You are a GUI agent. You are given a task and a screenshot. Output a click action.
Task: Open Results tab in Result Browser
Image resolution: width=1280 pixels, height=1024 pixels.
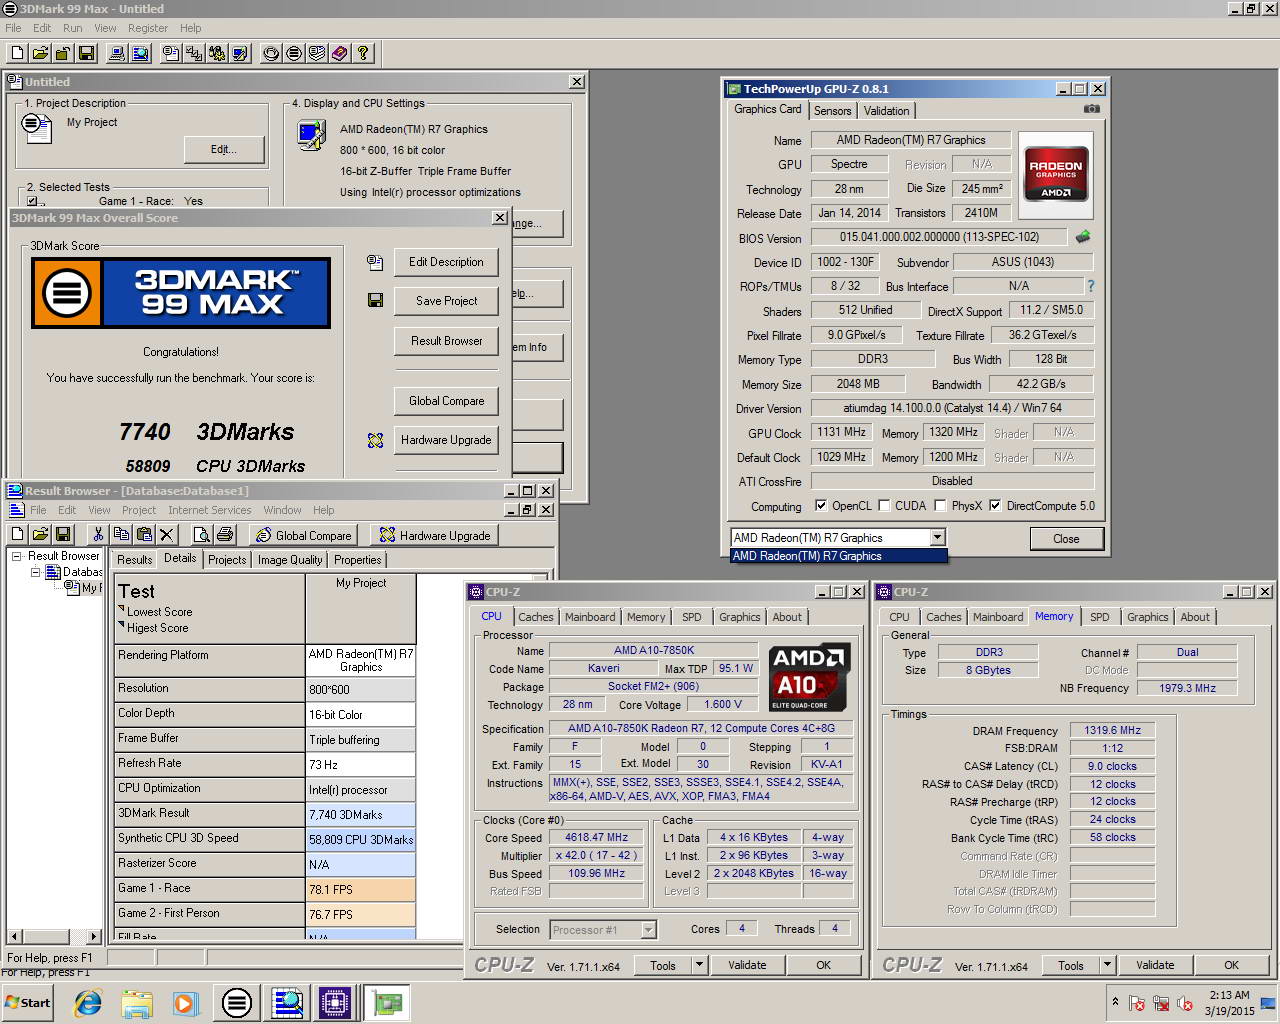pos(135,560)
